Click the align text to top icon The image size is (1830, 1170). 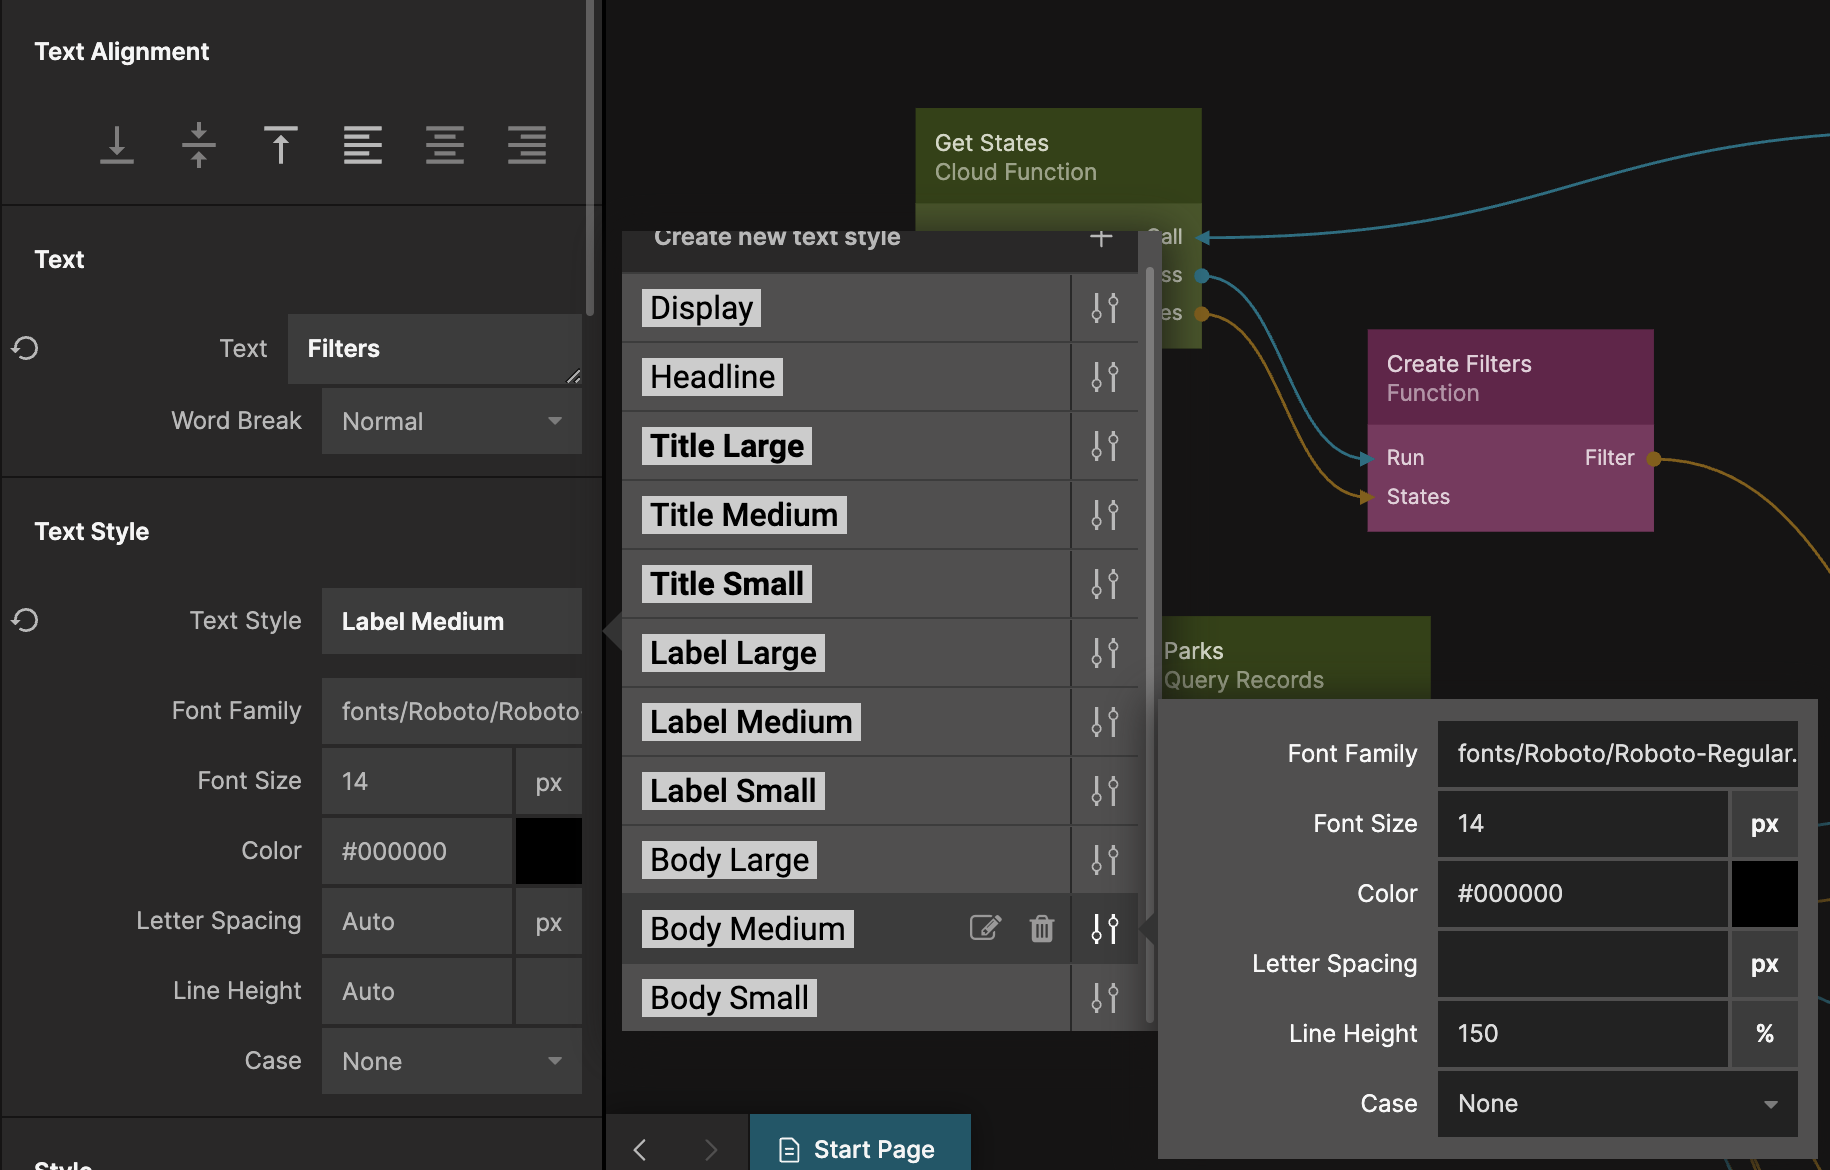(x=281, y=145)
